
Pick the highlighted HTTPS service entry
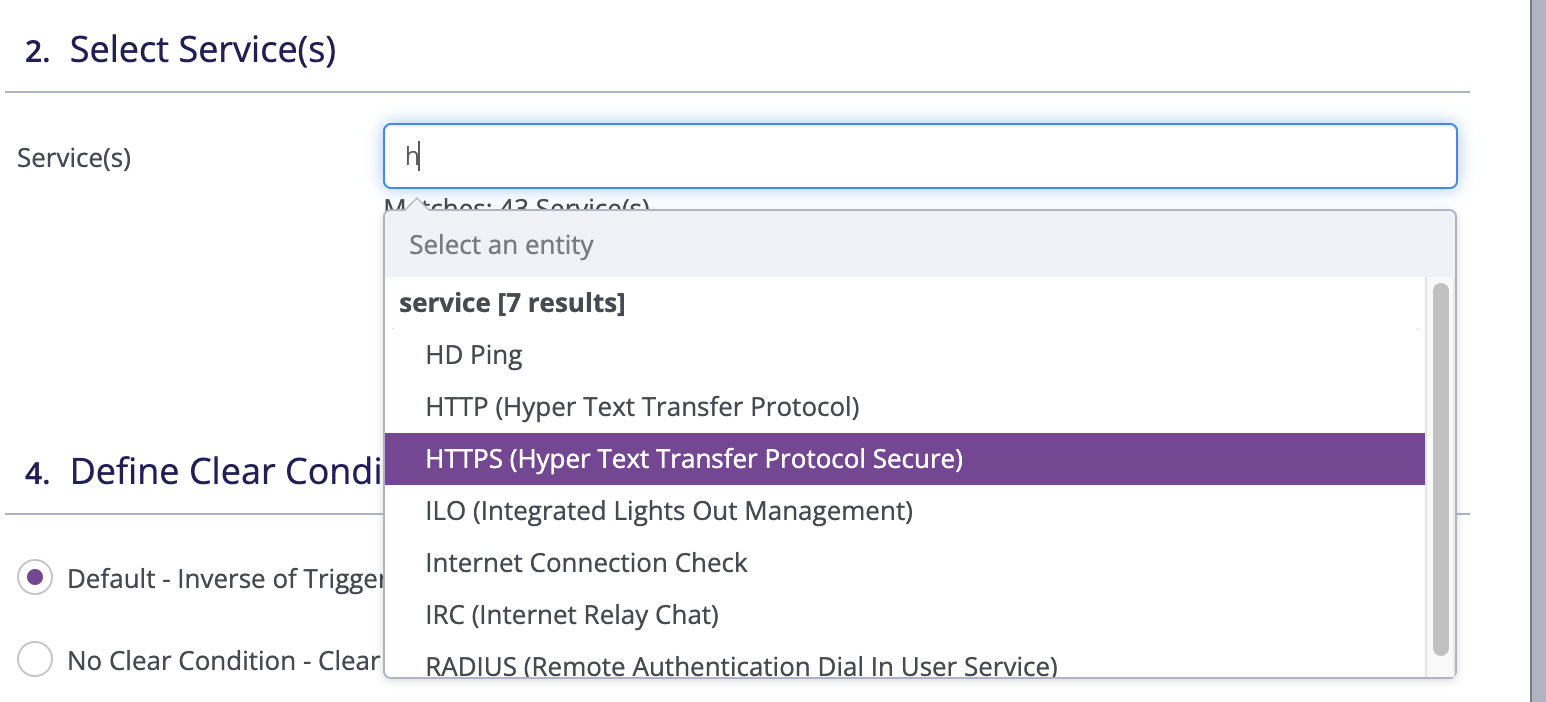(904, 459)
